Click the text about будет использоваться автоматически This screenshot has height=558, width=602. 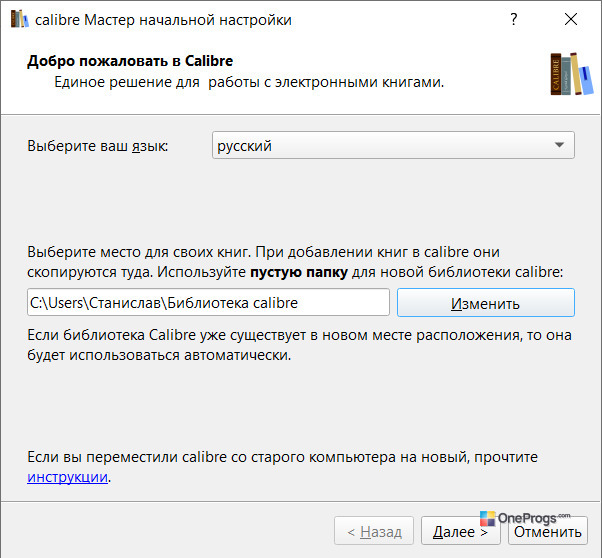click(x=159, y=355)
